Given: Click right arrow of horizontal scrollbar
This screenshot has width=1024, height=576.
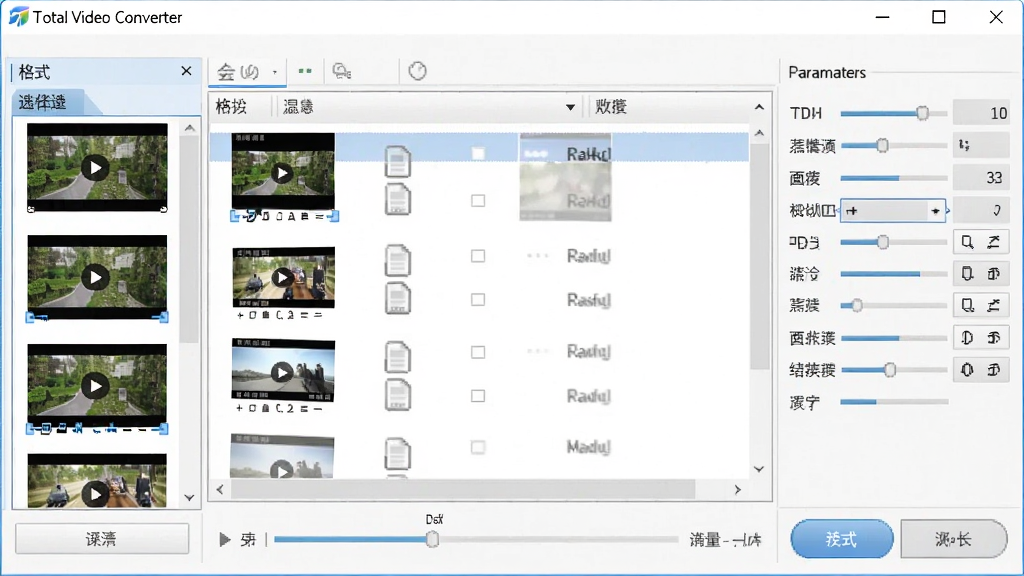Looking at the screenshot, I should coord(737,489).
